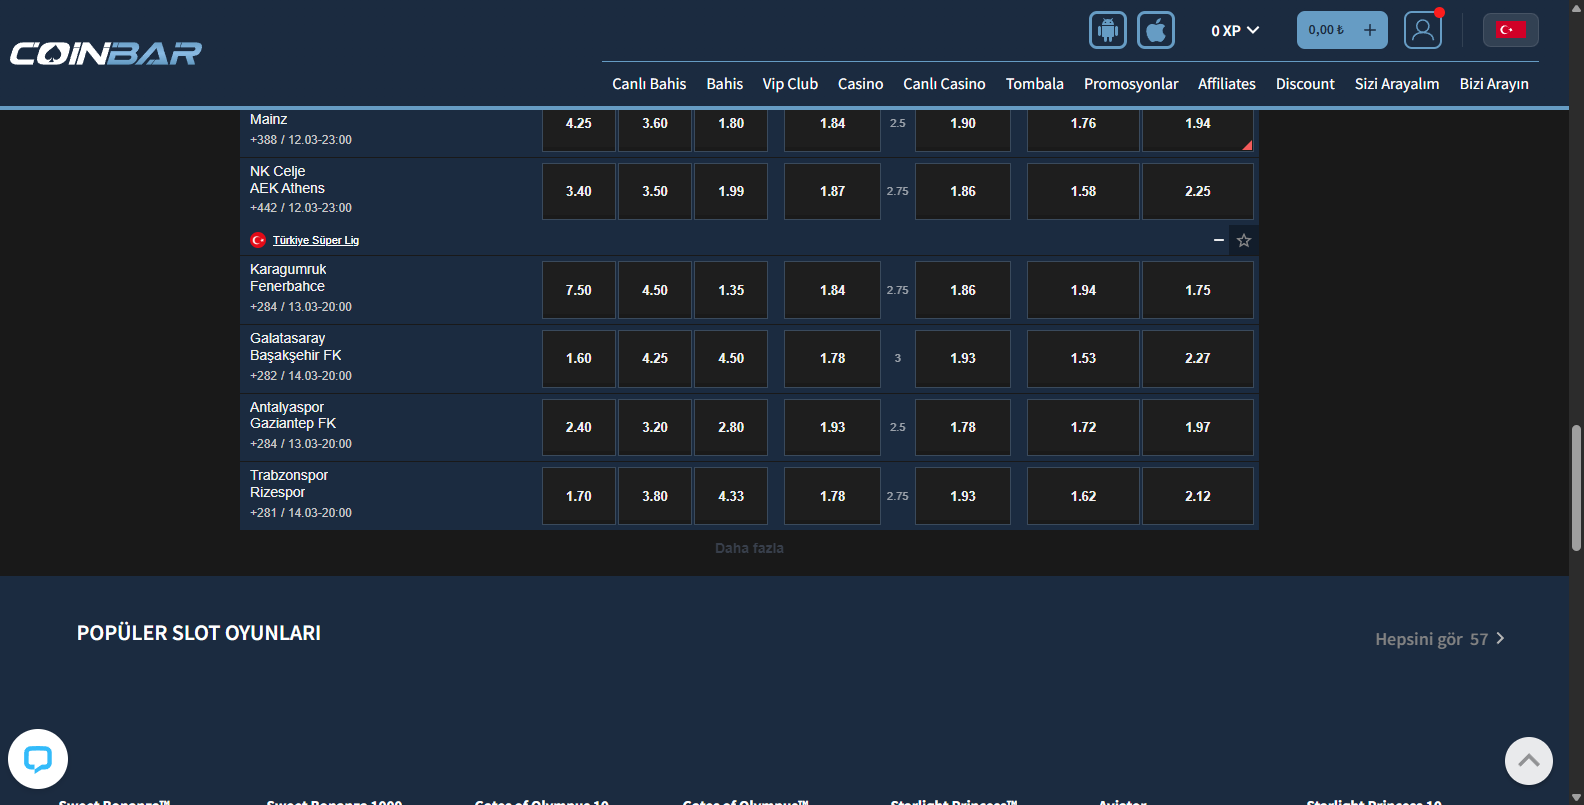Viewport: 1584px width, 805px height.
Task: Click the Discount nav item
Action: (x=1305, y=84)
